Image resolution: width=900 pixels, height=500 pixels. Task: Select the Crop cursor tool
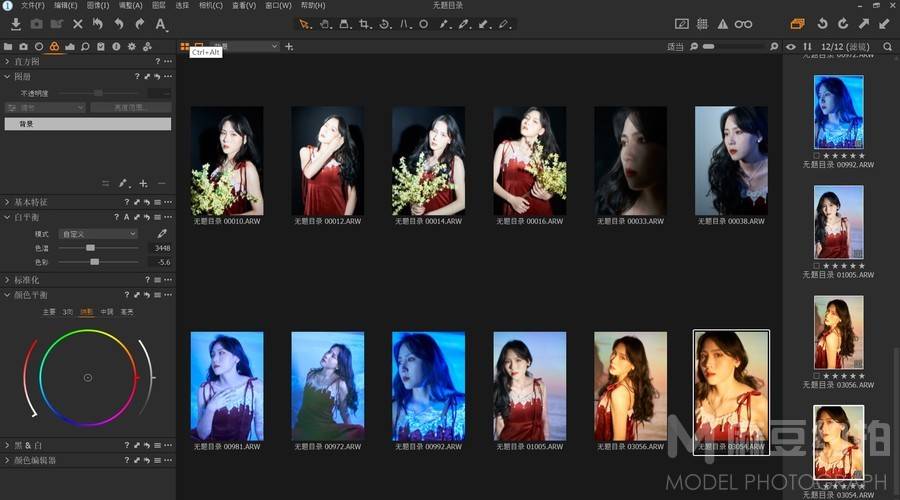365,24
